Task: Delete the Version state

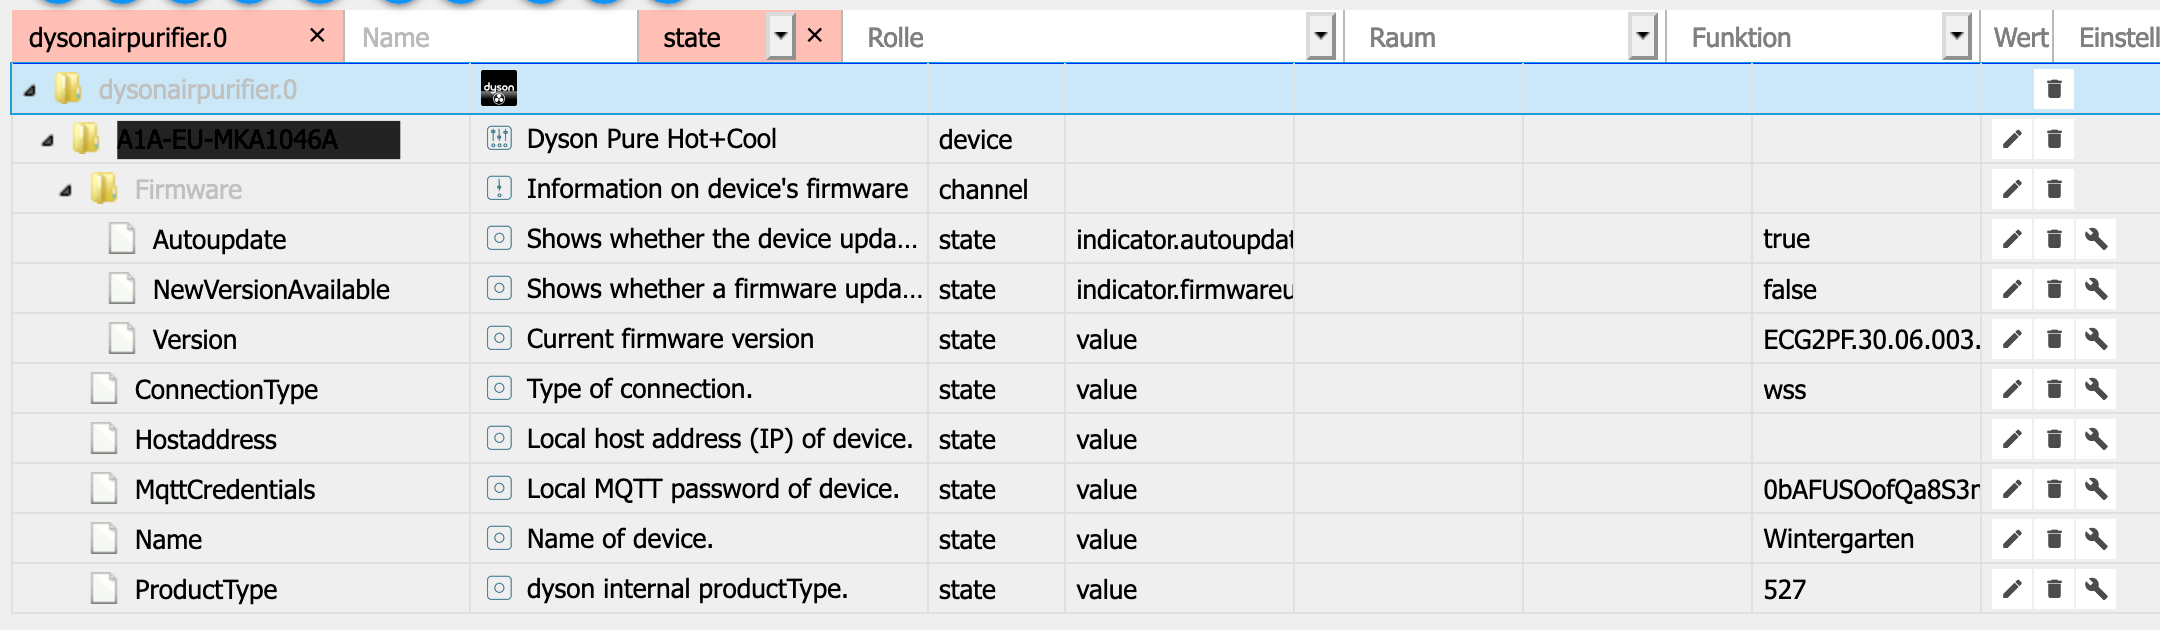Action: (x=2054, y=339)
